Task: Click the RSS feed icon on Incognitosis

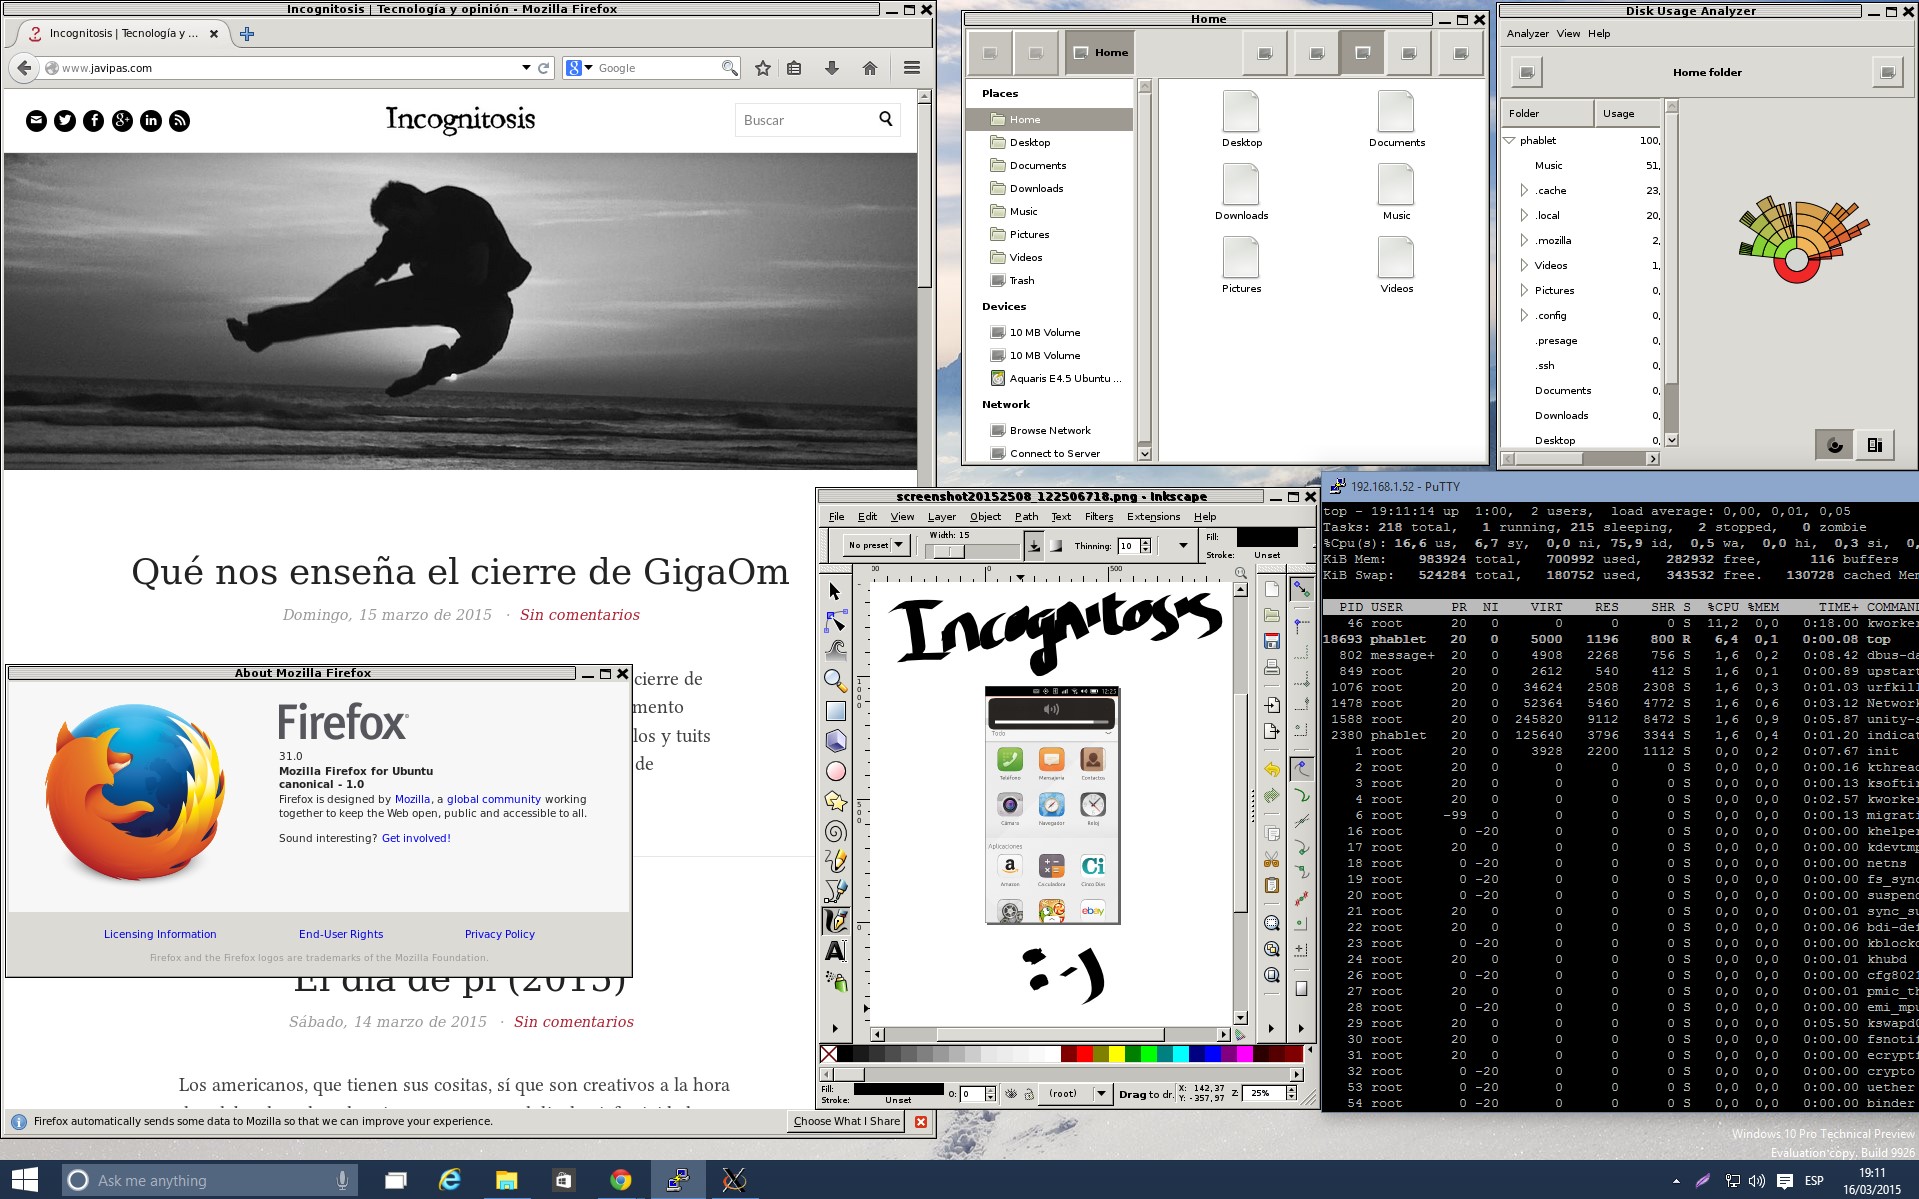Action: coord(179,121)
